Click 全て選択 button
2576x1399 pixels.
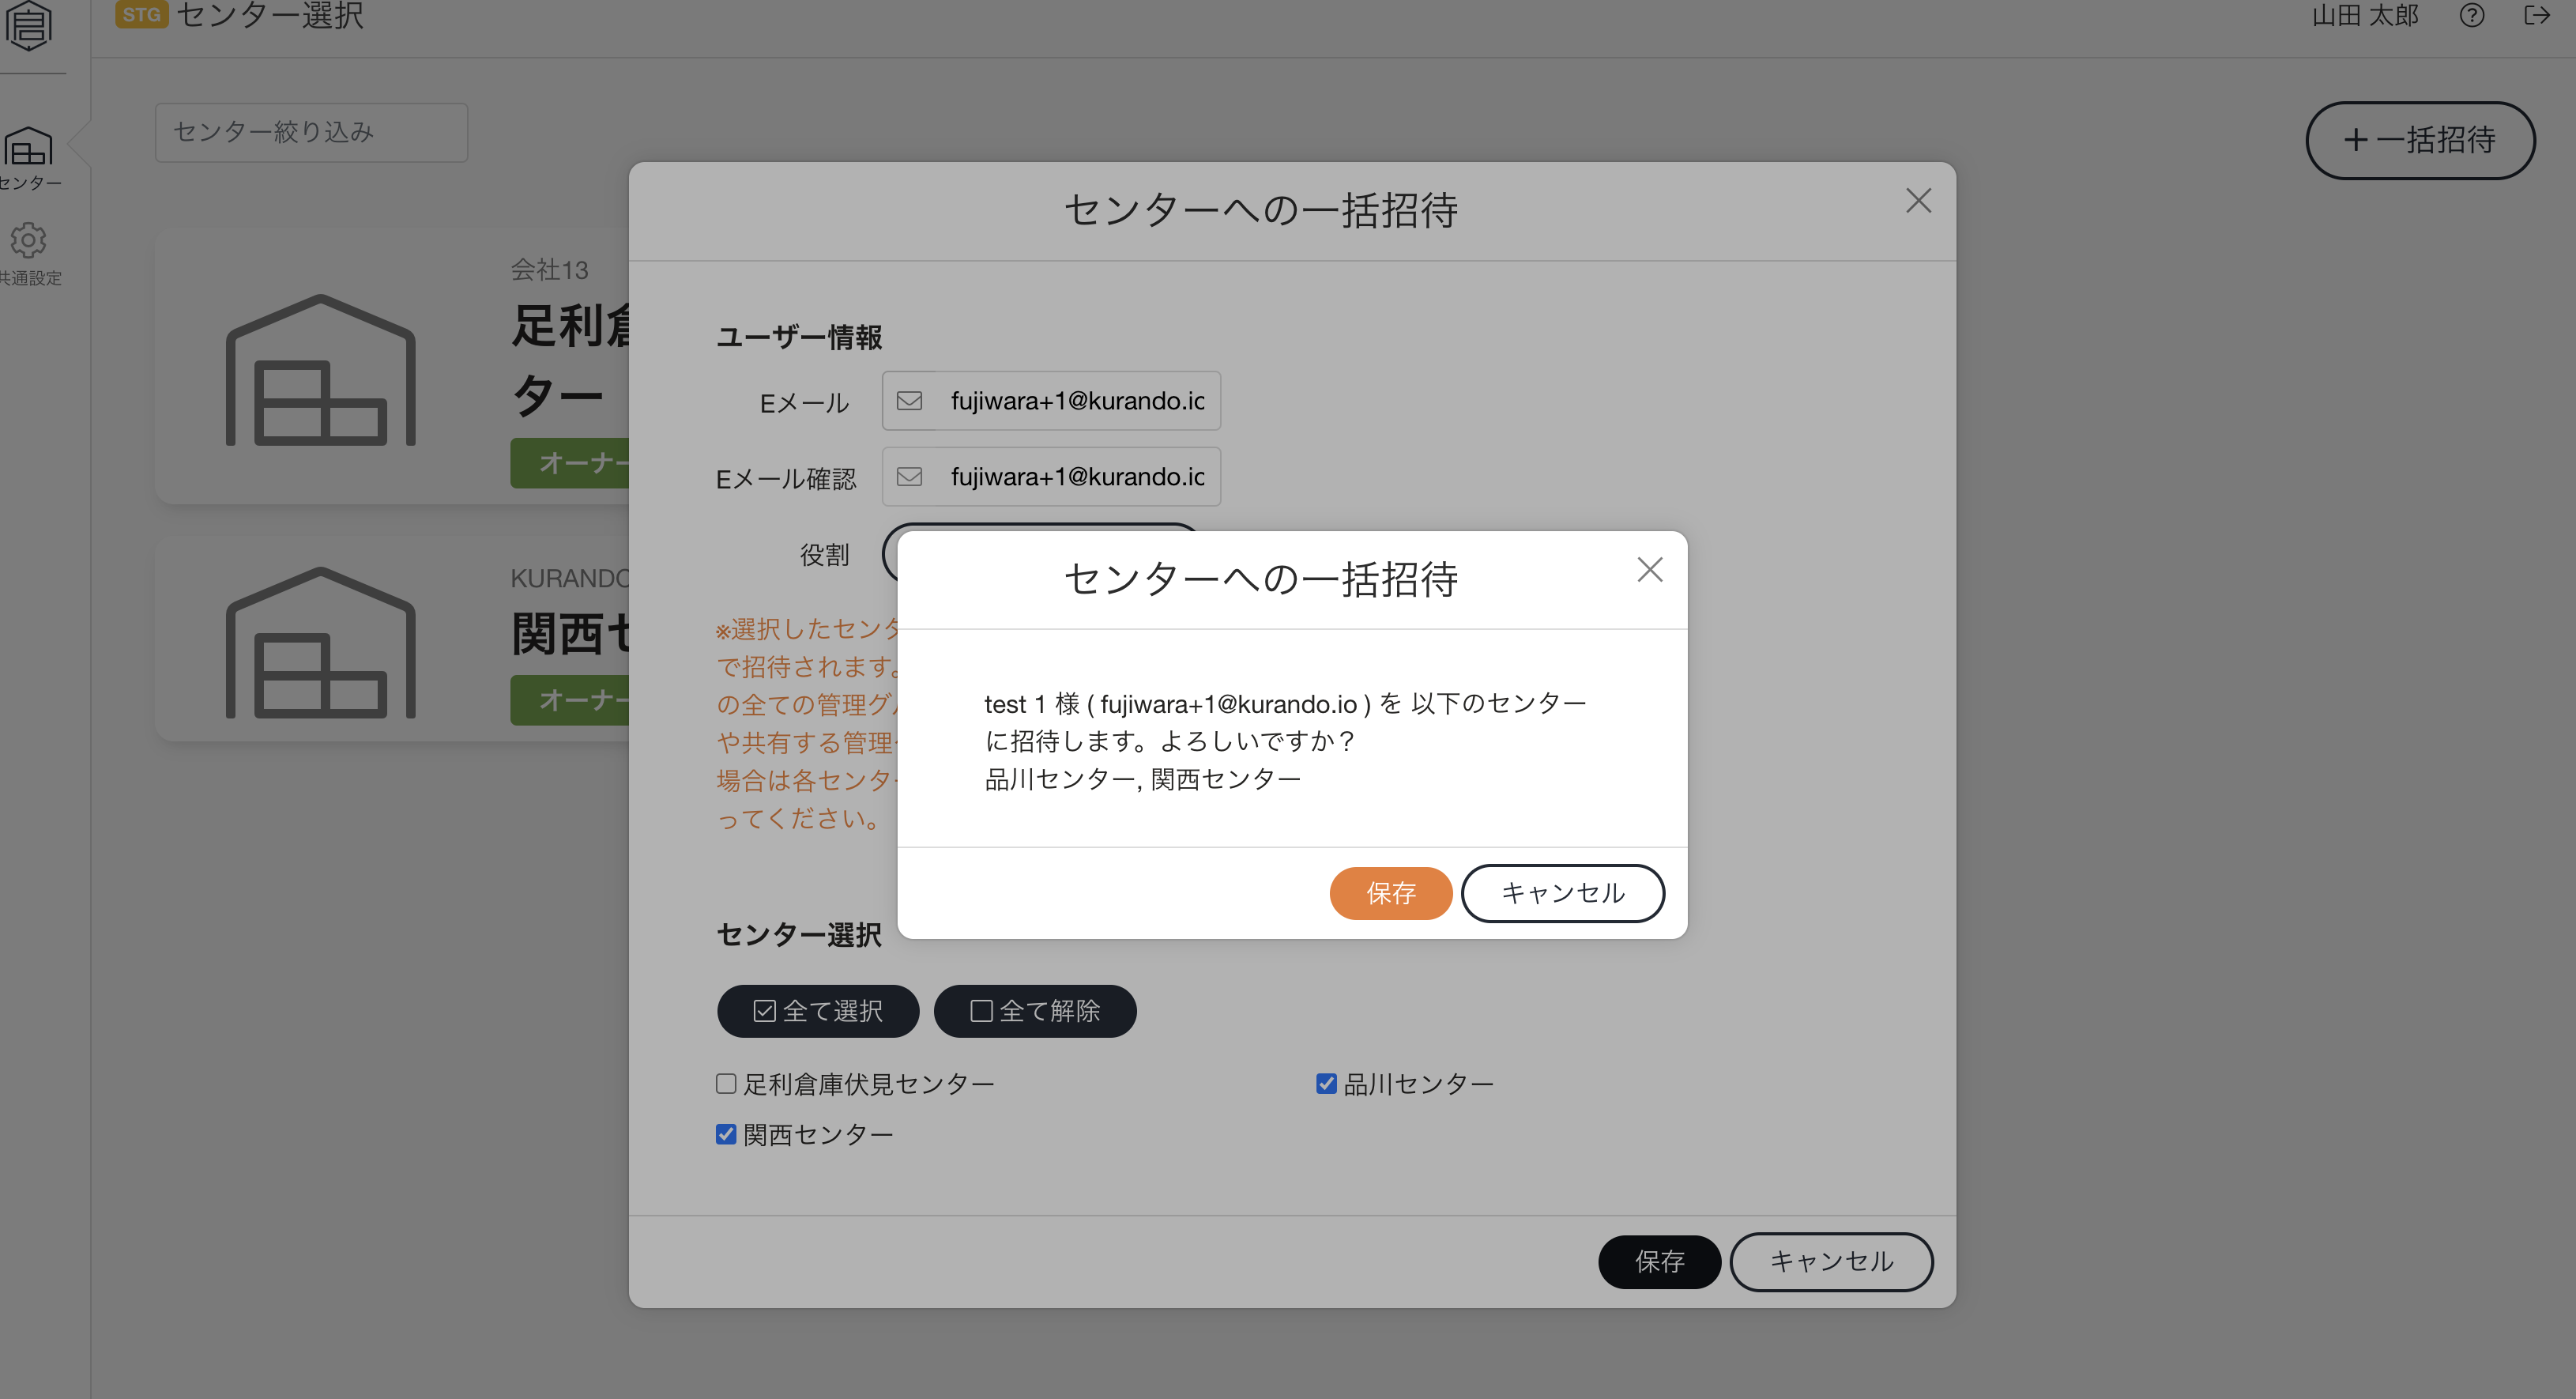[817, 1011]
